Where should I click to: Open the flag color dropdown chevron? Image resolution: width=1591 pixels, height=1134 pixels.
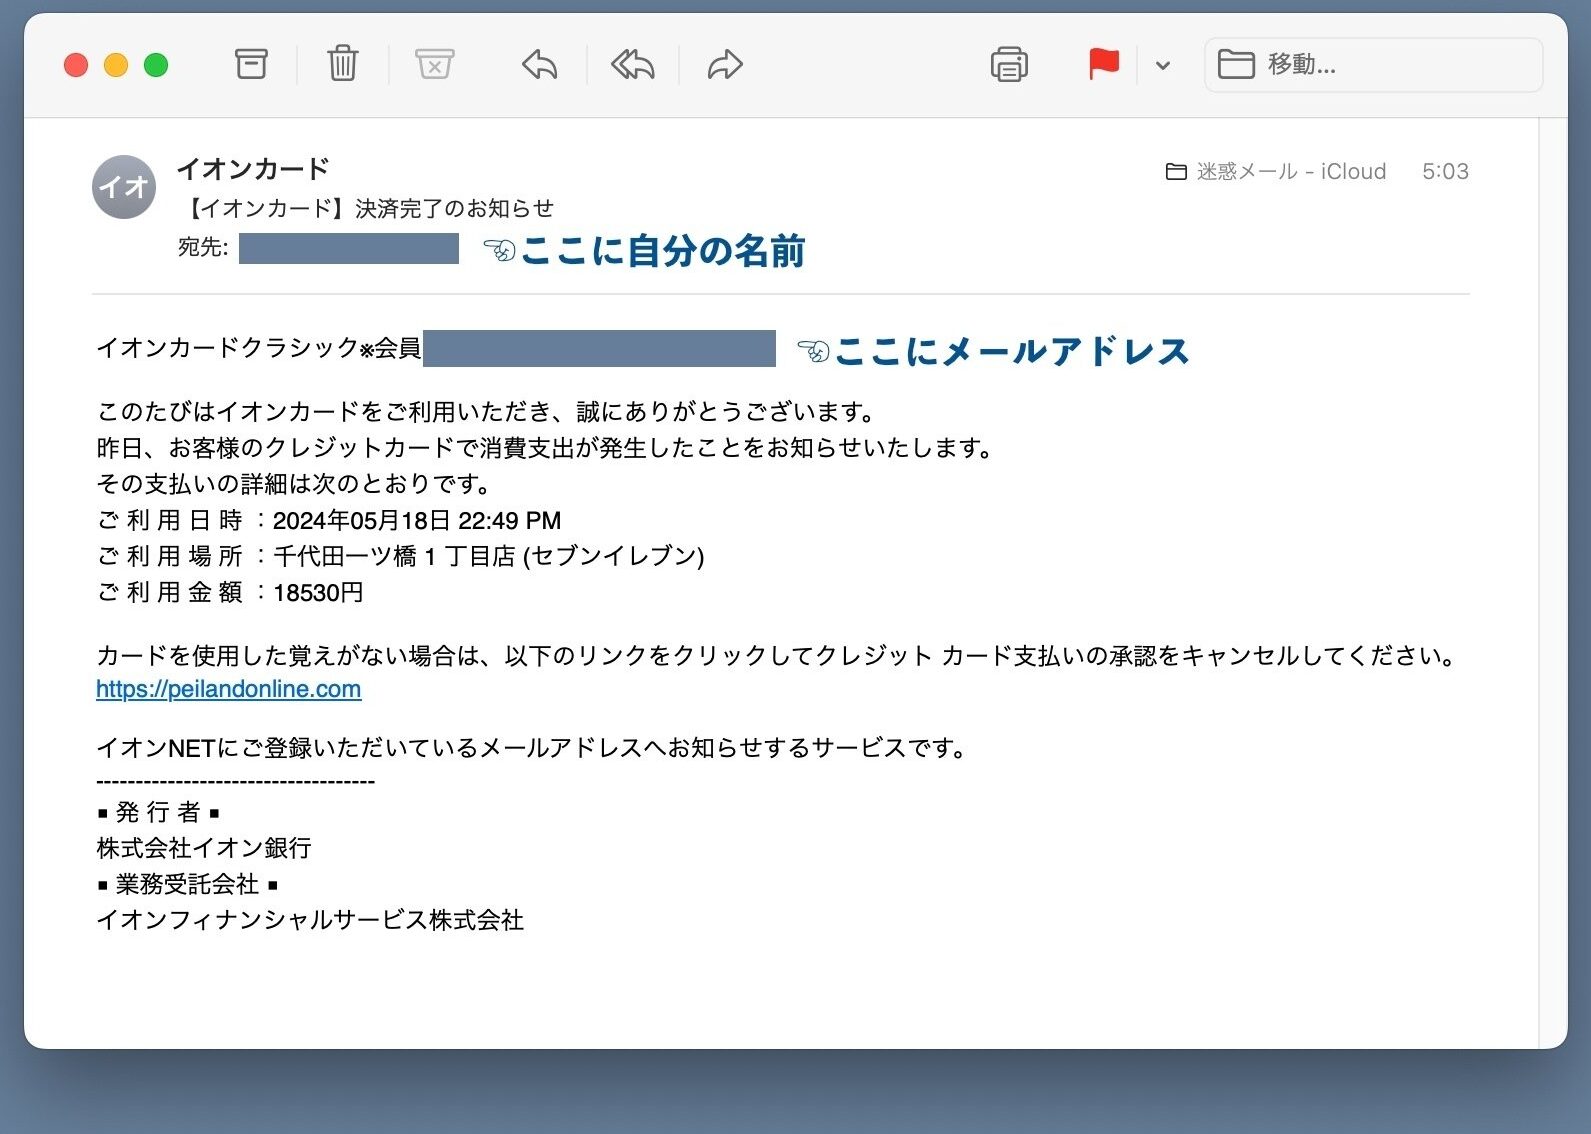[x=1162, y=66]
